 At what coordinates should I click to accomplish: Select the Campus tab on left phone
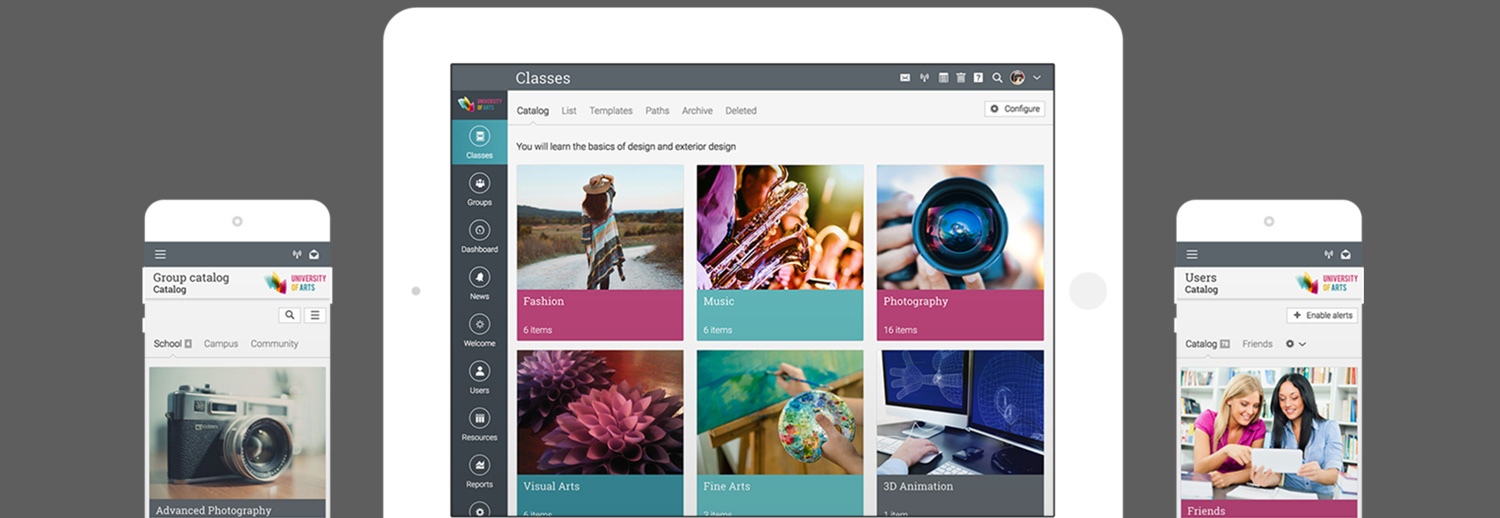(221, 344)
